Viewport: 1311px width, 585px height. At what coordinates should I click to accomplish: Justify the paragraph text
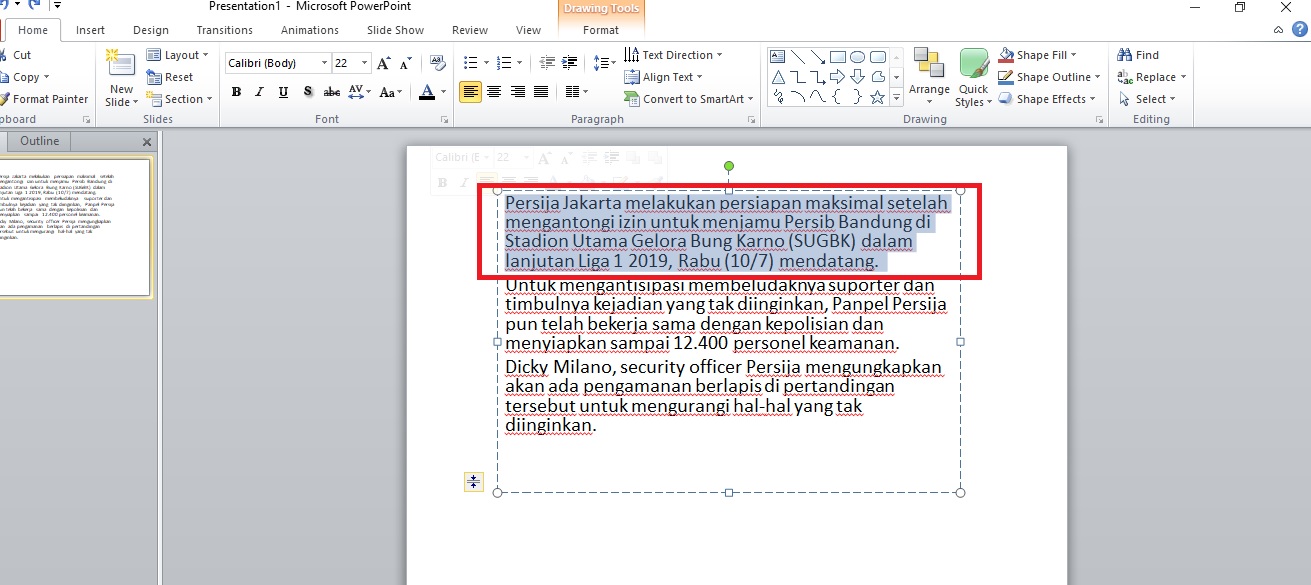(541, 92)
